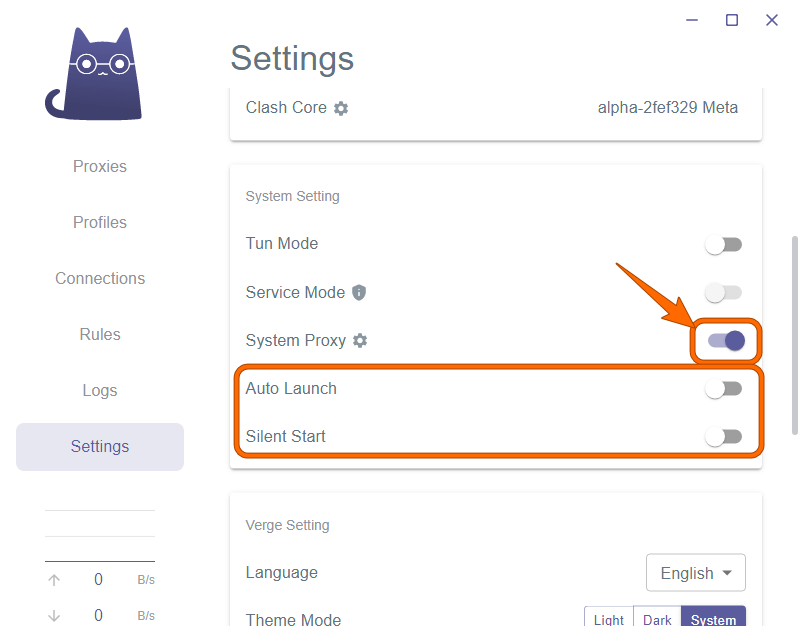
Task: Click the upload speed arrow icon
Action: coord(54,580)
